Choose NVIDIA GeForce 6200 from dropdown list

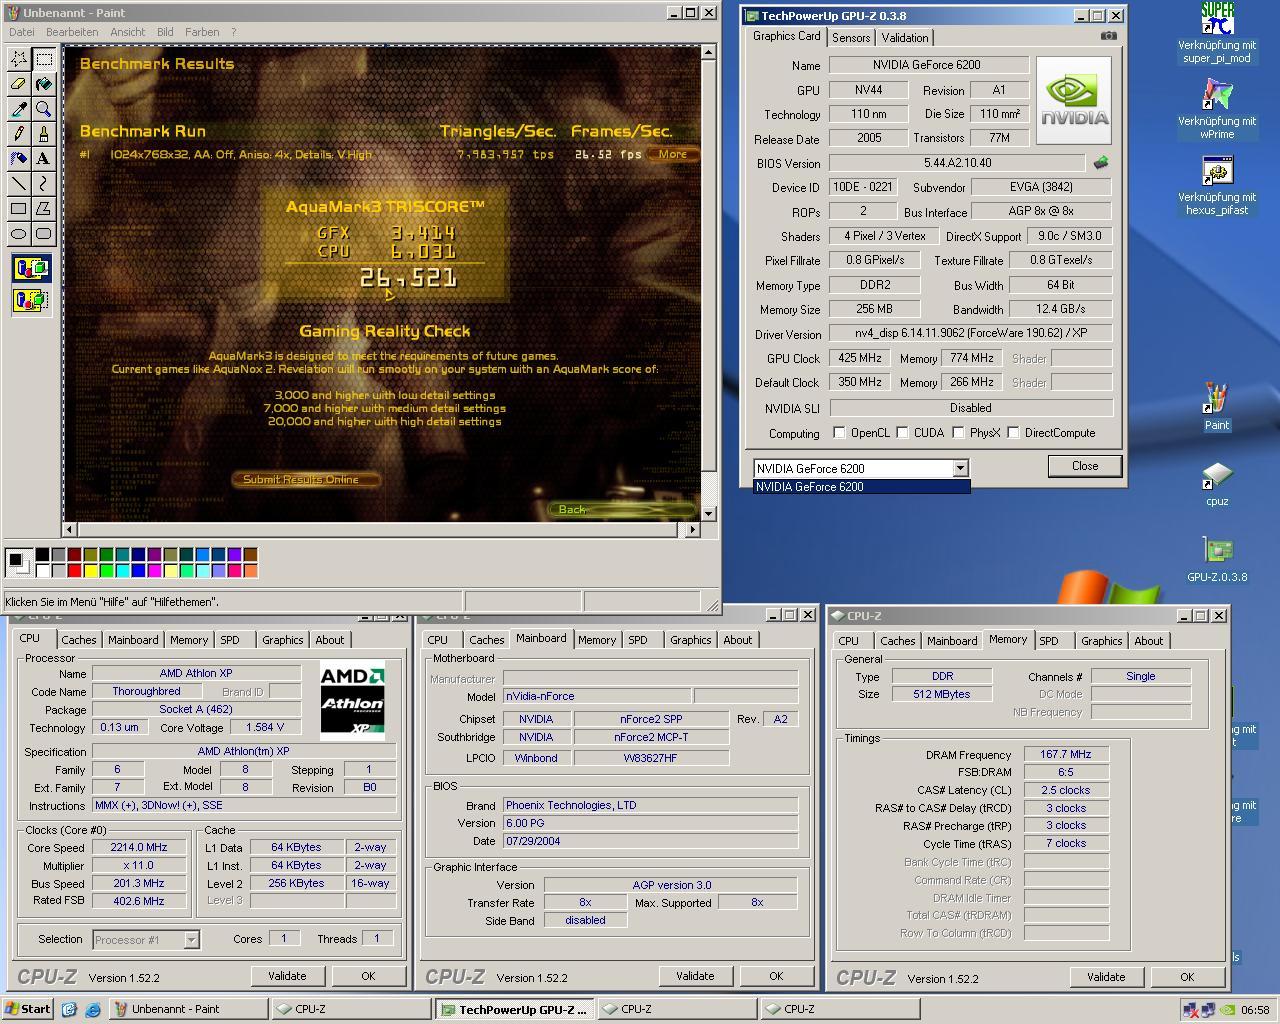pos(861,486)
